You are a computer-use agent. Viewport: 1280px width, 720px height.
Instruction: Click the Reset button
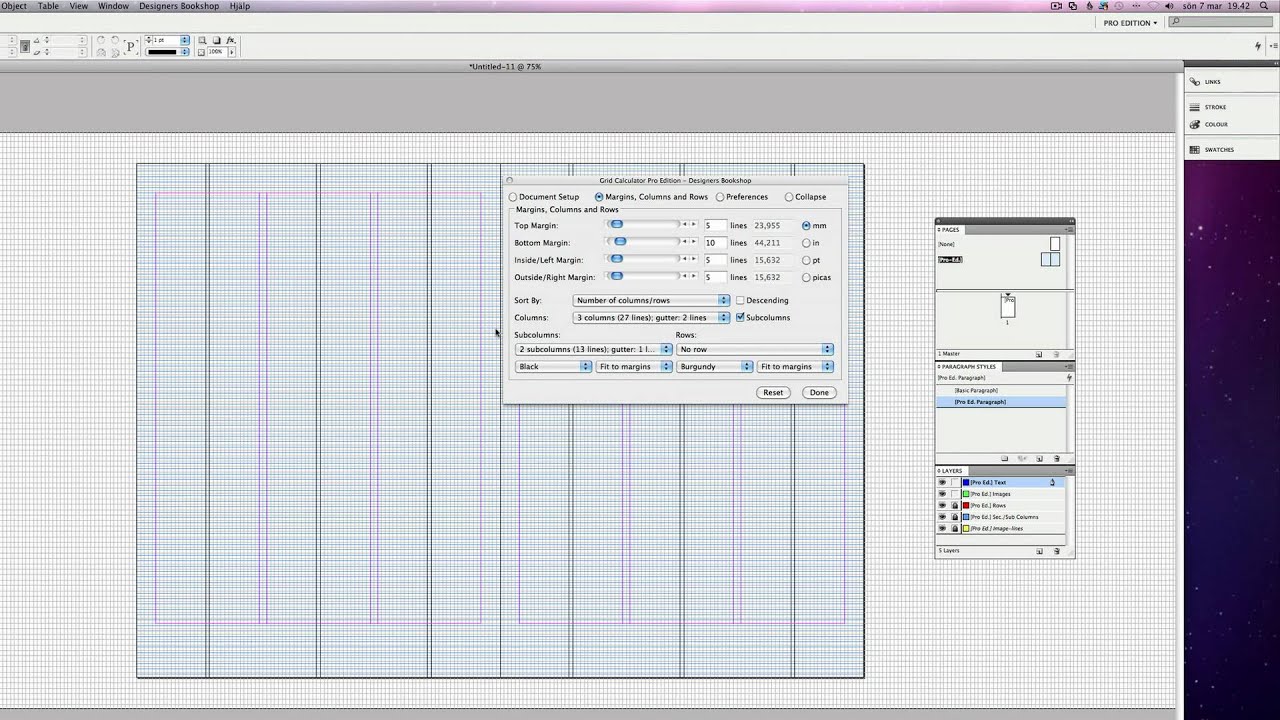(x=773, y=392)
